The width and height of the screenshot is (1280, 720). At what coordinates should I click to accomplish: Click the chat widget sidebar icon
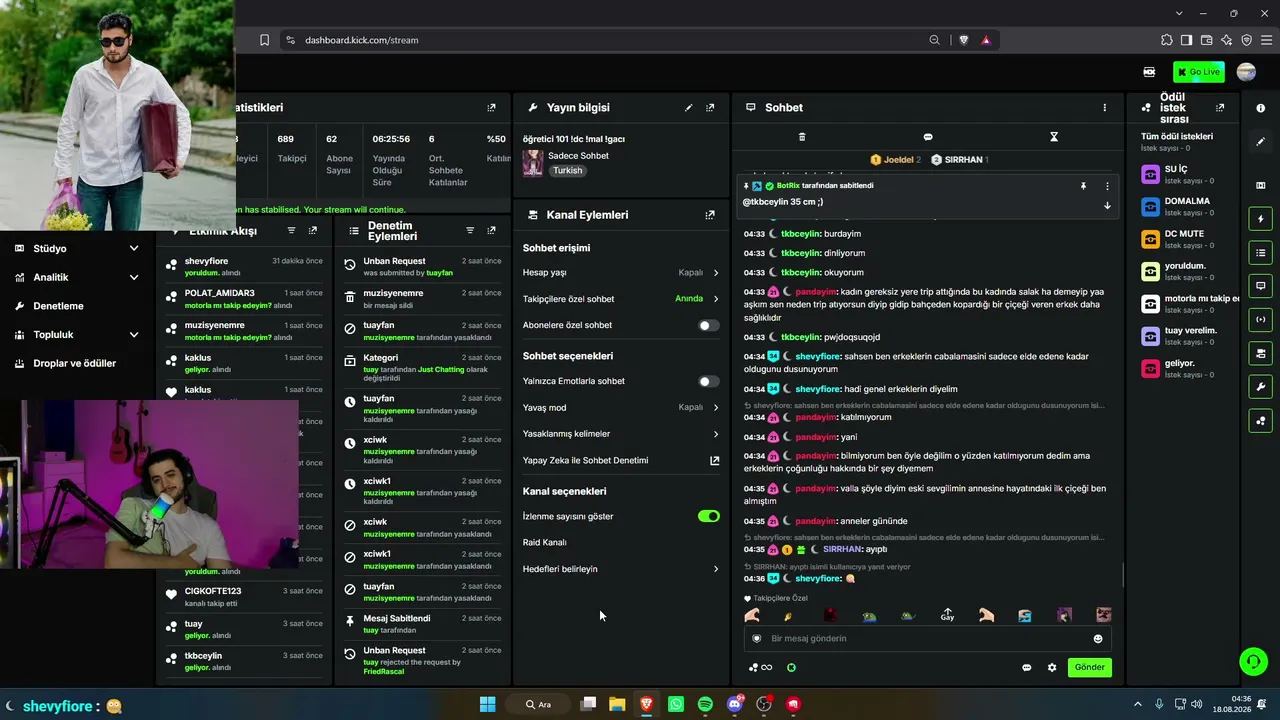point(1260,286)
